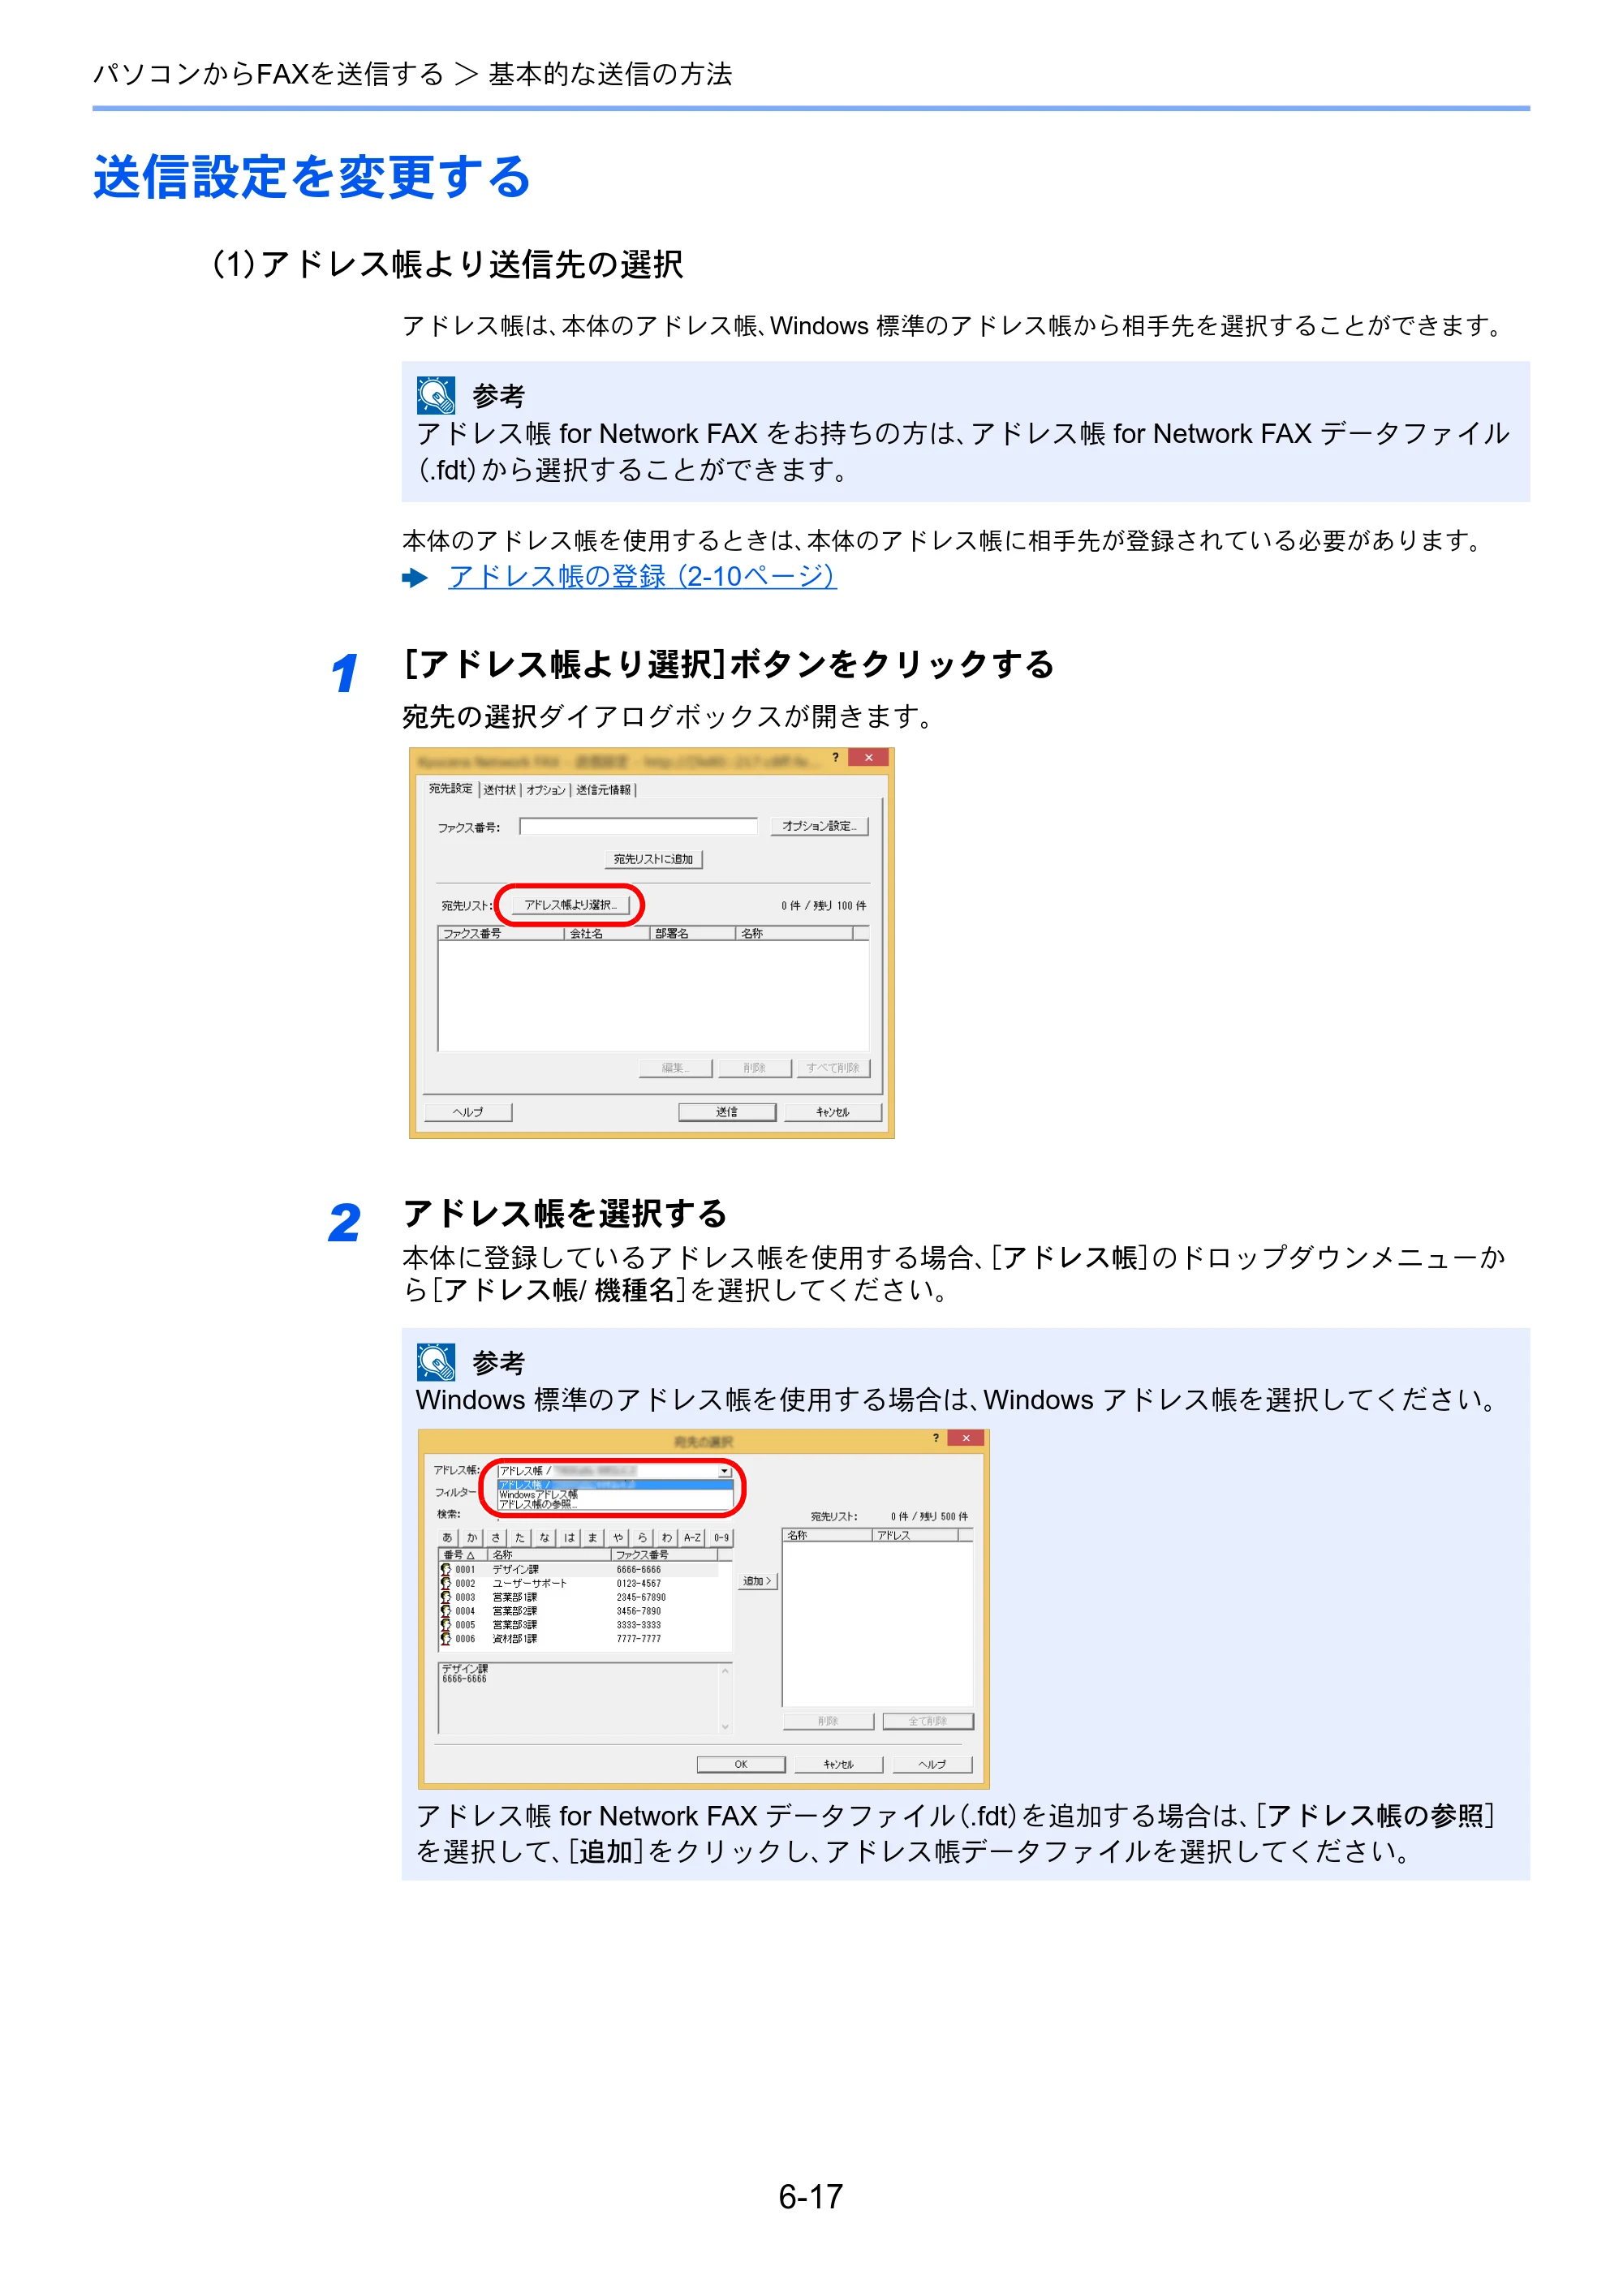Select ユーザーサポート entry name

click(530, 1584)
